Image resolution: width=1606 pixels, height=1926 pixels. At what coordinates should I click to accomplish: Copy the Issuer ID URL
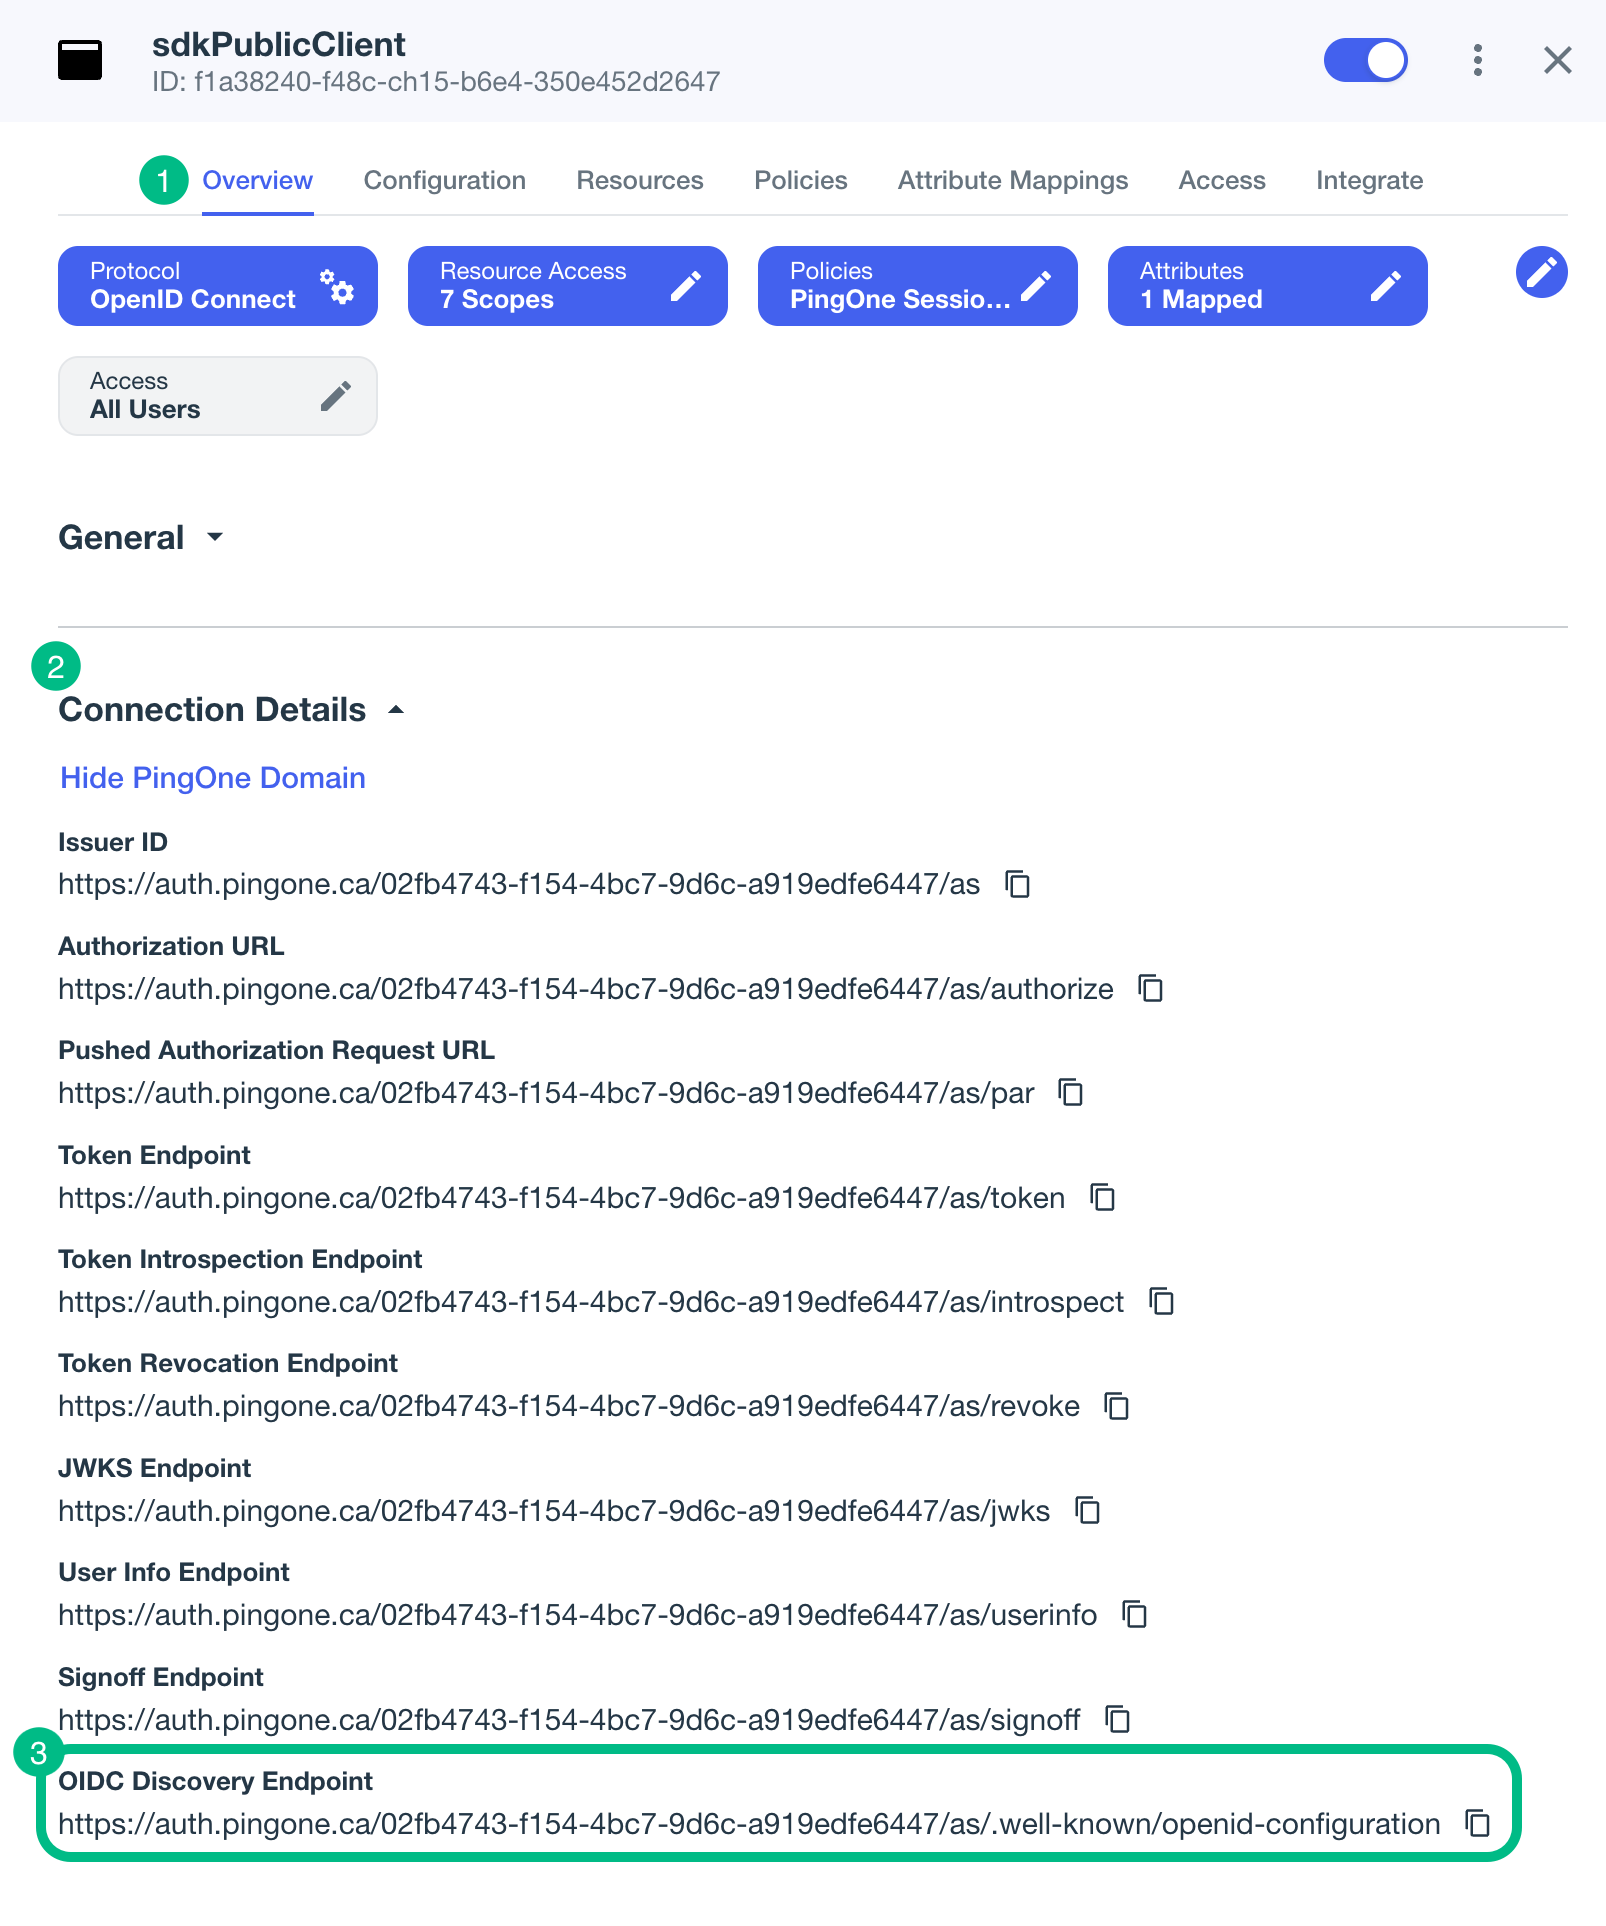tap(1018, 884)
